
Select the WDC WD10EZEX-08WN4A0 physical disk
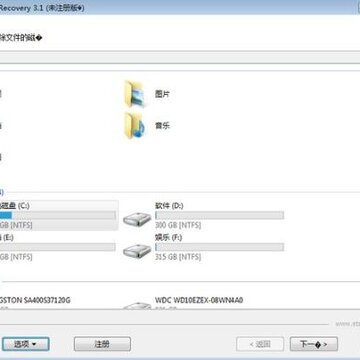[199, 300]
